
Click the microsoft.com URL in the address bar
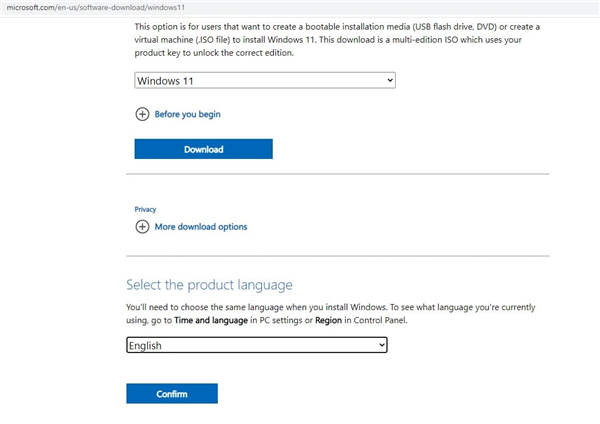(x=60, y=8)
